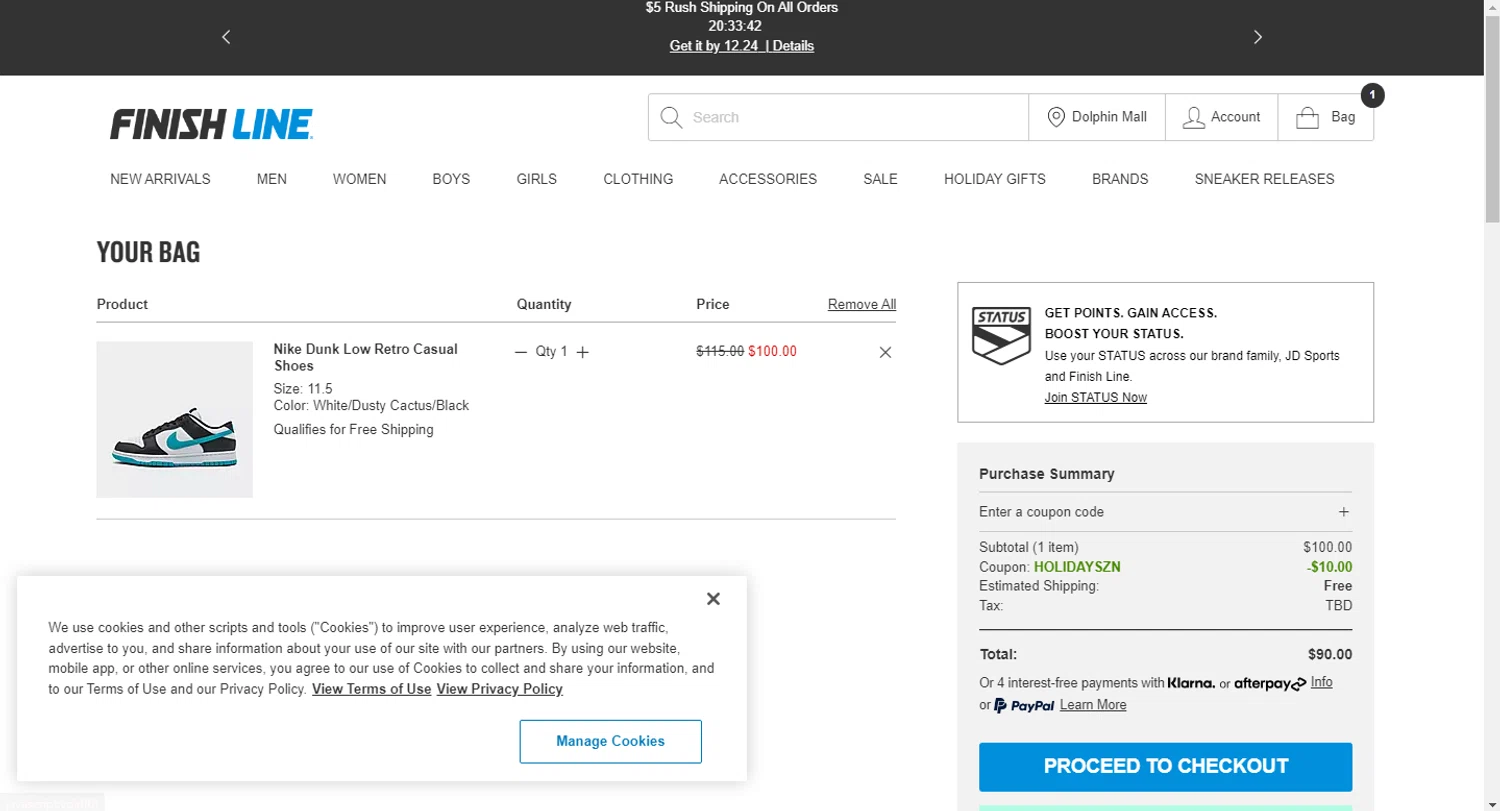Click the -$10.00 coupon discount value
This screenshot has height=811, width=1500.
pos(1330,567)
